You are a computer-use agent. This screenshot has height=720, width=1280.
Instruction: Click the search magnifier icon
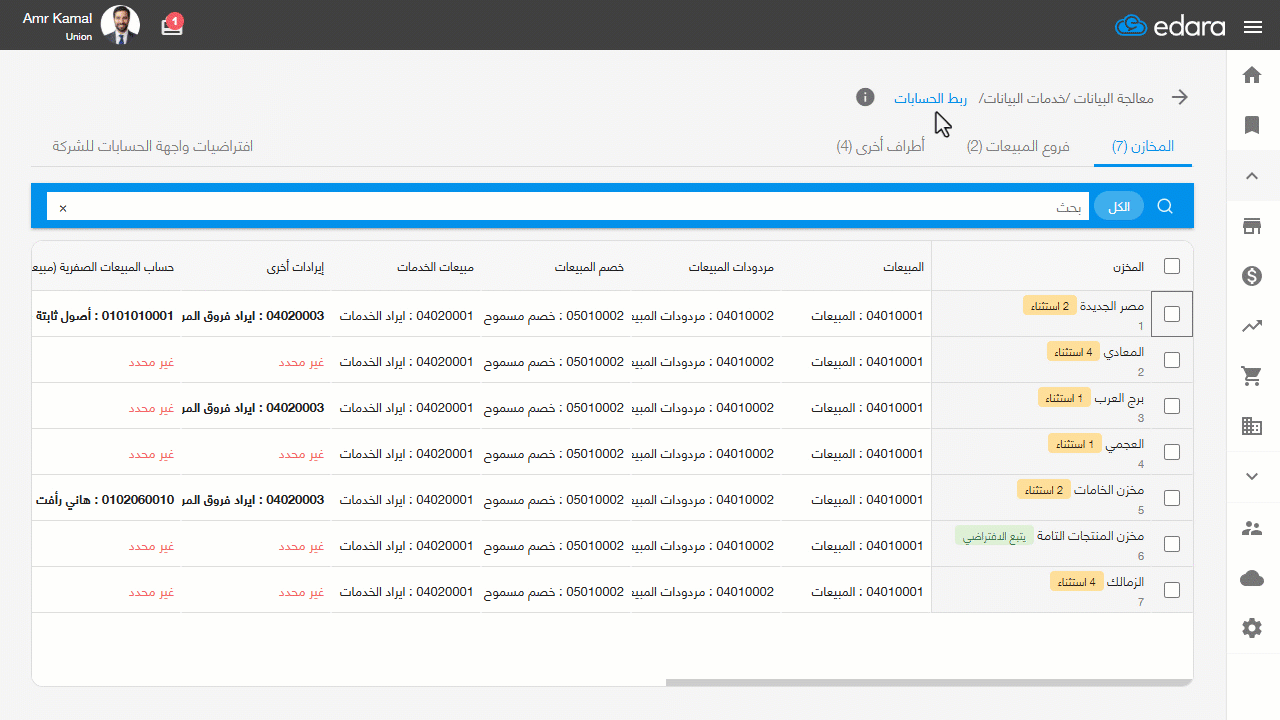pos(1165,206)
